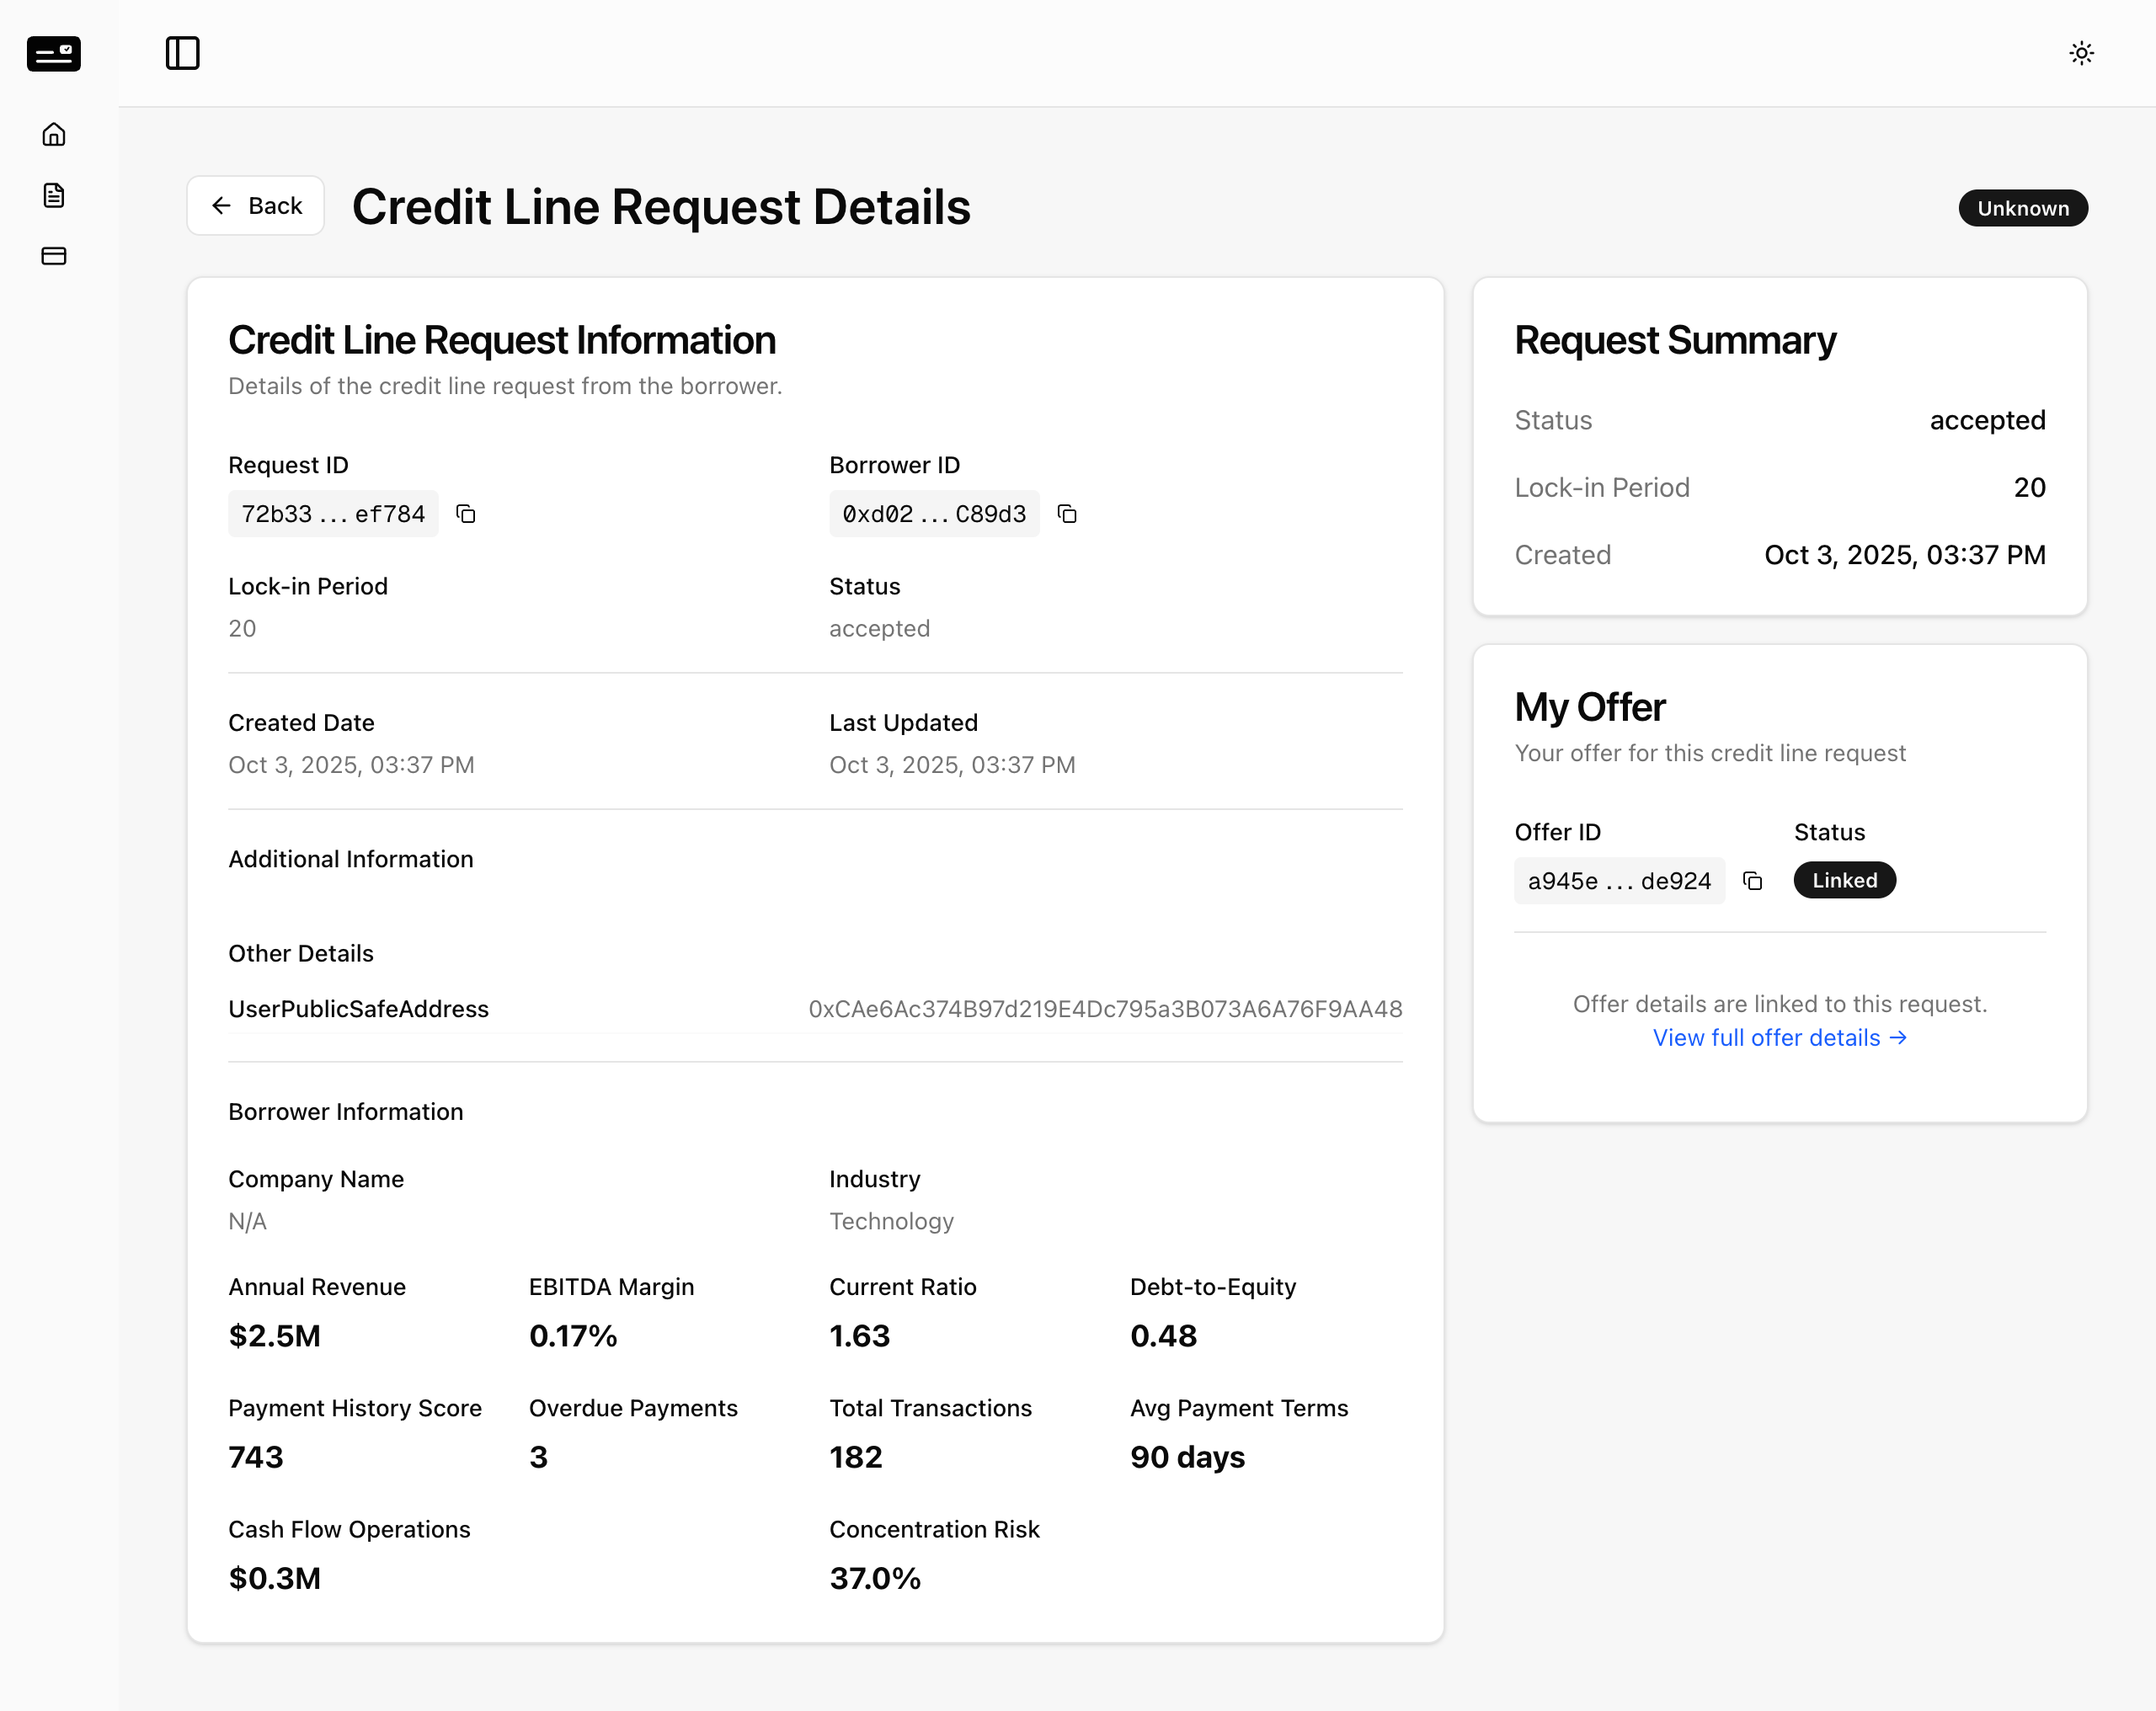Image resolution: width=2156 pixels, height=1711 pixels.
Task: Click the Annual Revenue $2.5M value
Action: pyautogui.click(x=275, y=1336)
